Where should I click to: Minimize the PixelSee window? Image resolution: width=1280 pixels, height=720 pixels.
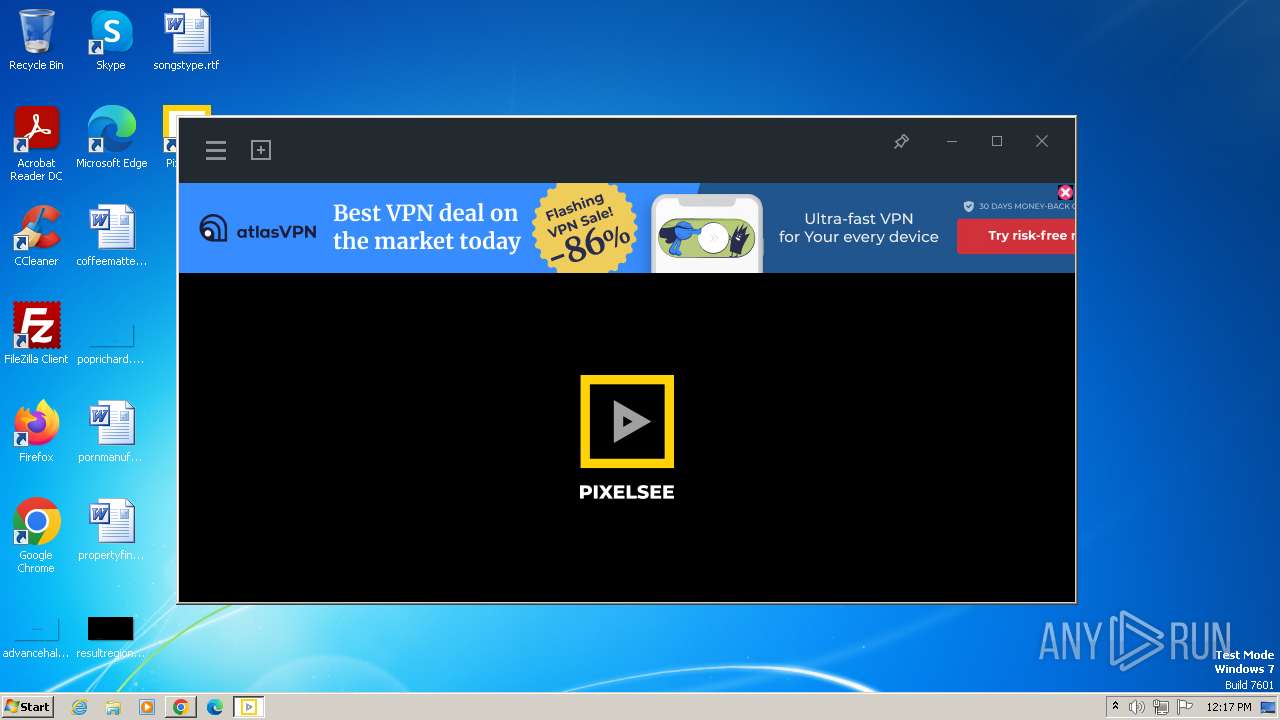point(952,142)
